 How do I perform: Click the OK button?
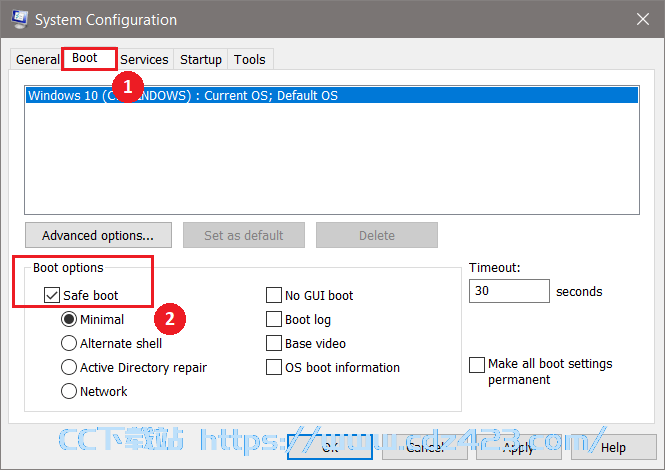[330, 447]
